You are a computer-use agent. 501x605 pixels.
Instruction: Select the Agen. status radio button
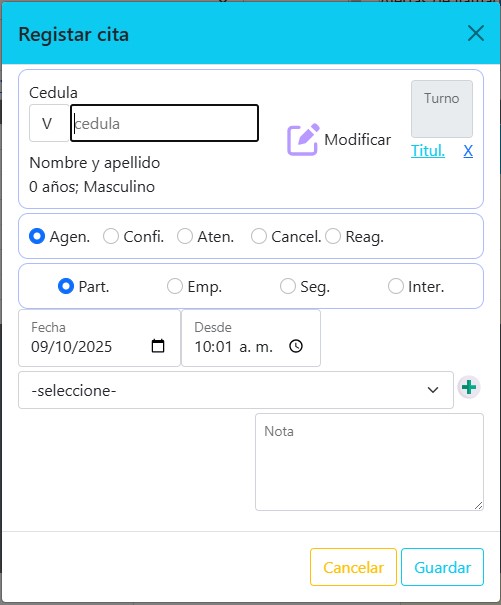(x=37, y=236)
